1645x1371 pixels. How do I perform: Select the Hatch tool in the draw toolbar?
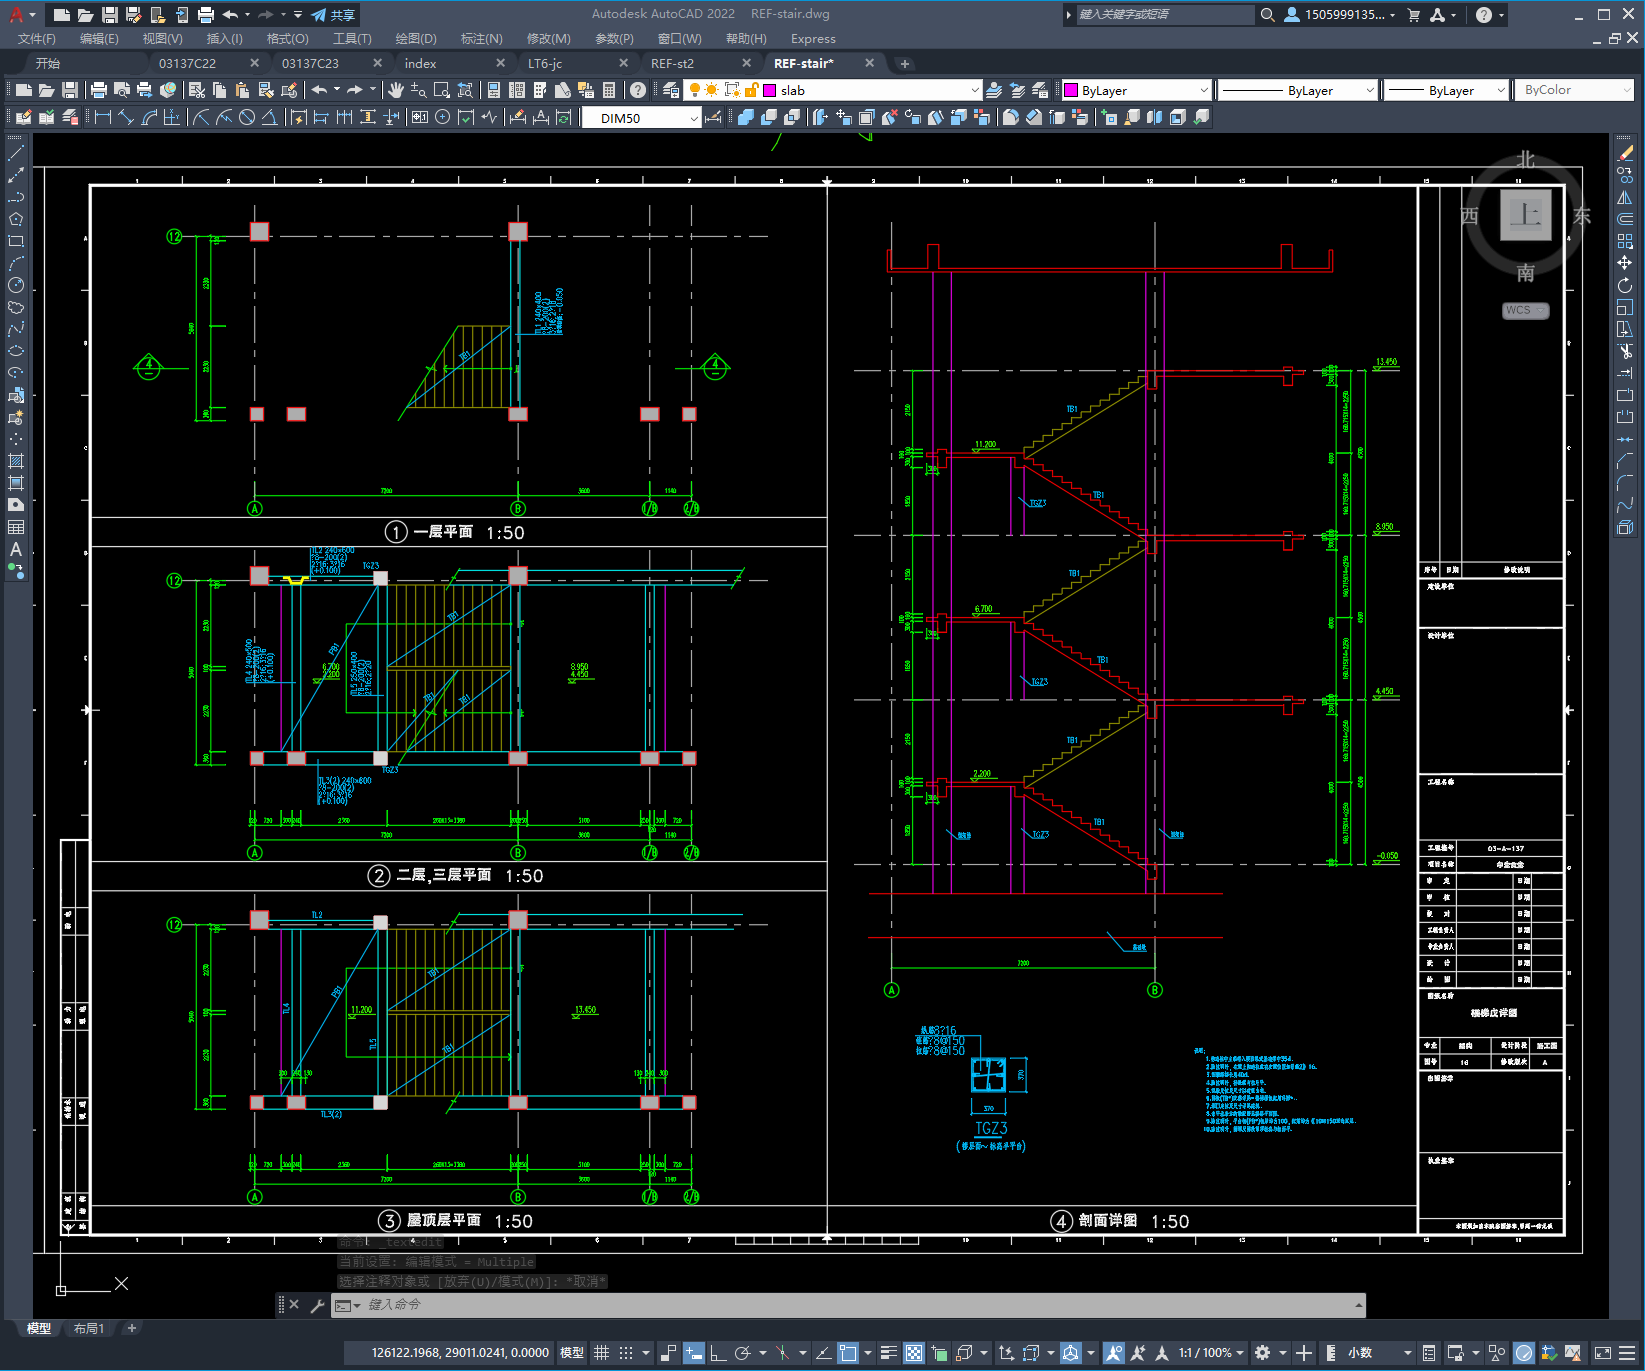(x=16, y=461)
